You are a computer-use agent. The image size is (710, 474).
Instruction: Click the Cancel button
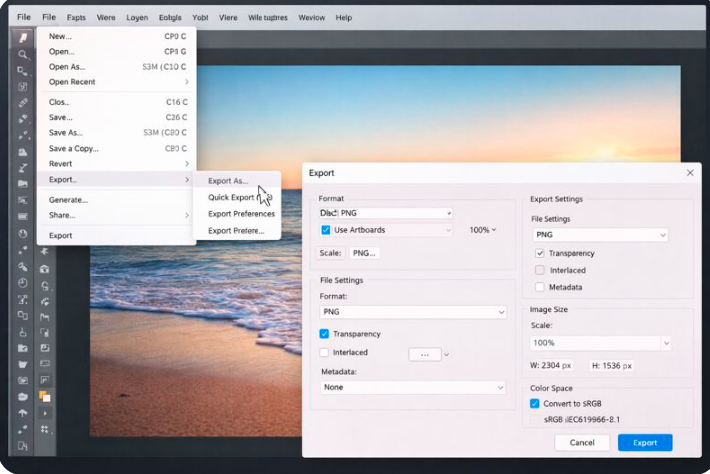[582, 443]
